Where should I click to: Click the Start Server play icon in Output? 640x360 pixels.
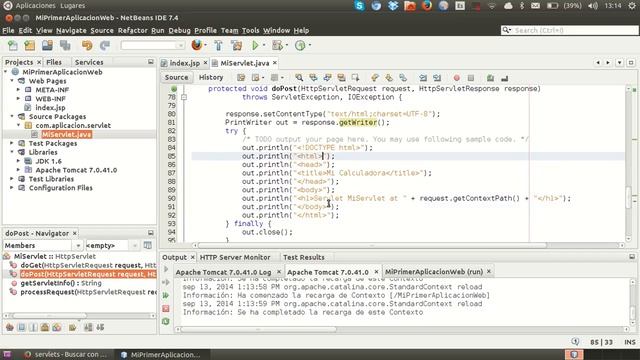(166, 269)
